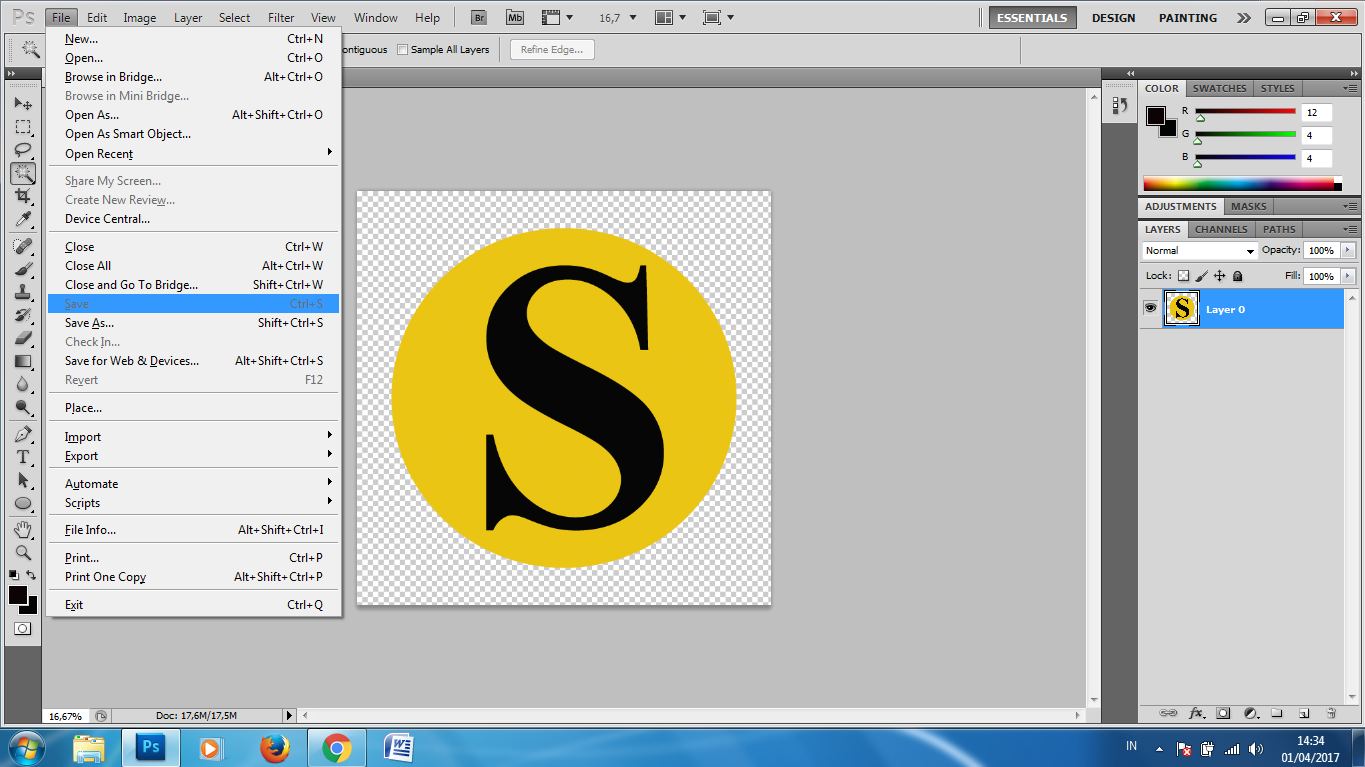Open the Opacity dropdown arrow
The image size is (1365, 767).
click(x=1349, y=250)
